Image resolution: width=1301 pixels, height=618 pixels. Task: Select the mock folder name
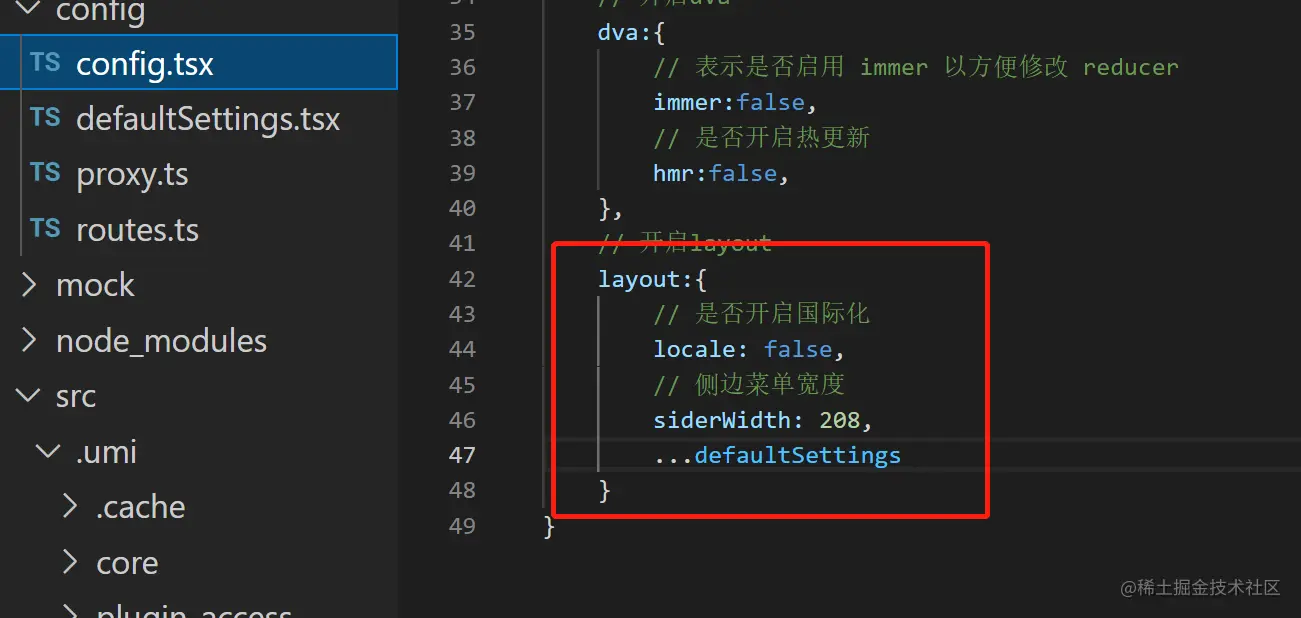point(95,286)
